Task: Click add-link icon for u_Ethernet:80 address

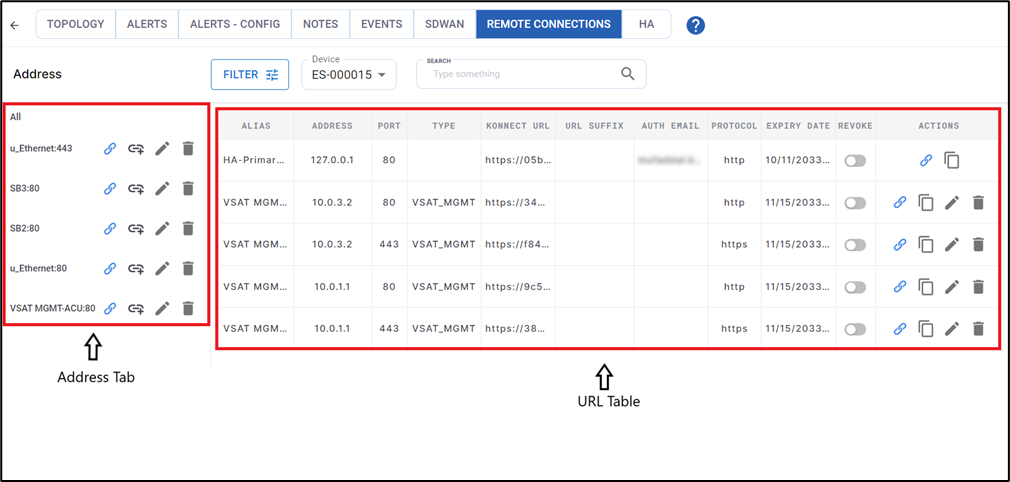Action: pos(136,269)
